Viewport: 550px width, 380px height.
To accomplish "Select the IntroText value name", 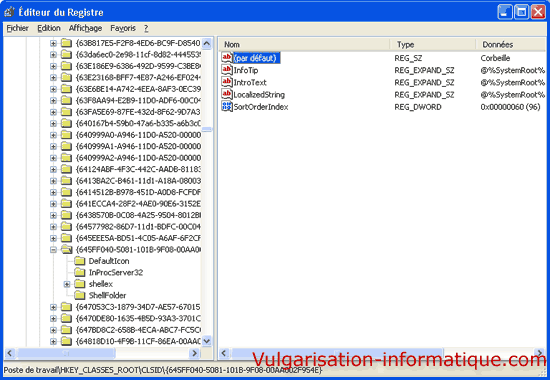I will point(250,82).
